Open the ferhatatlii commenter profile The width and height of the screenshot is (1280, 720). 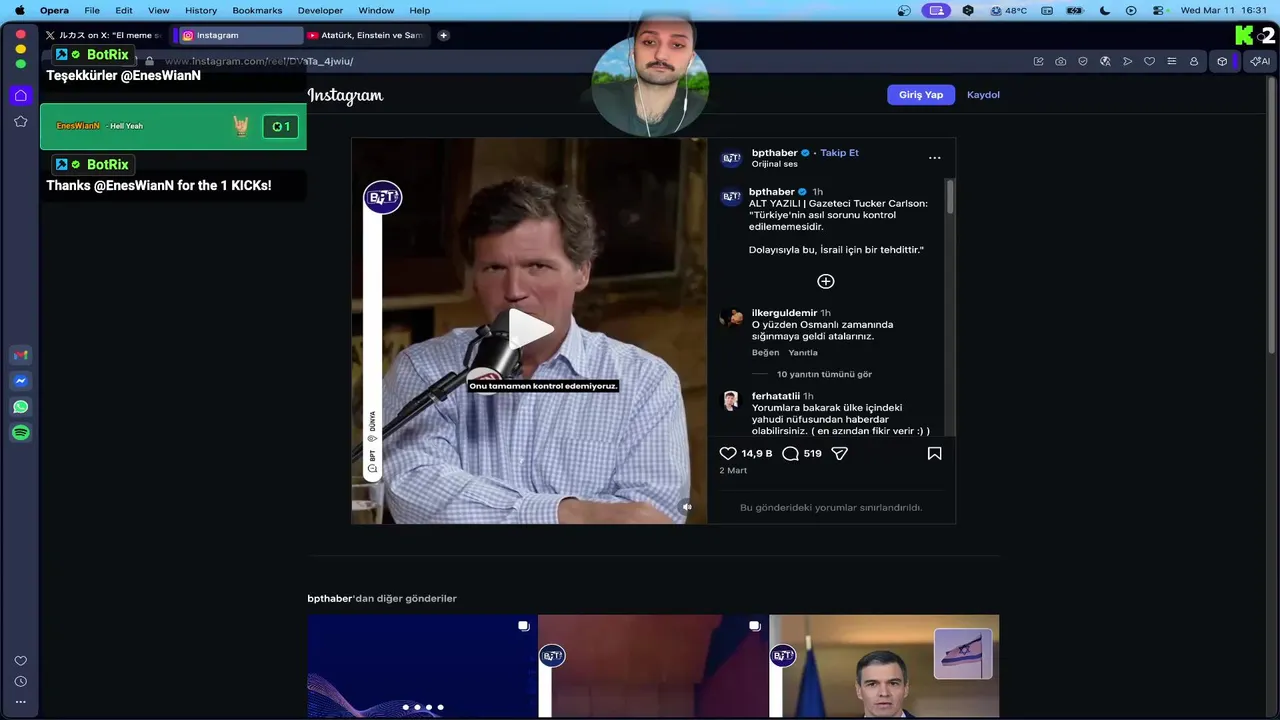tap(776, 396)
